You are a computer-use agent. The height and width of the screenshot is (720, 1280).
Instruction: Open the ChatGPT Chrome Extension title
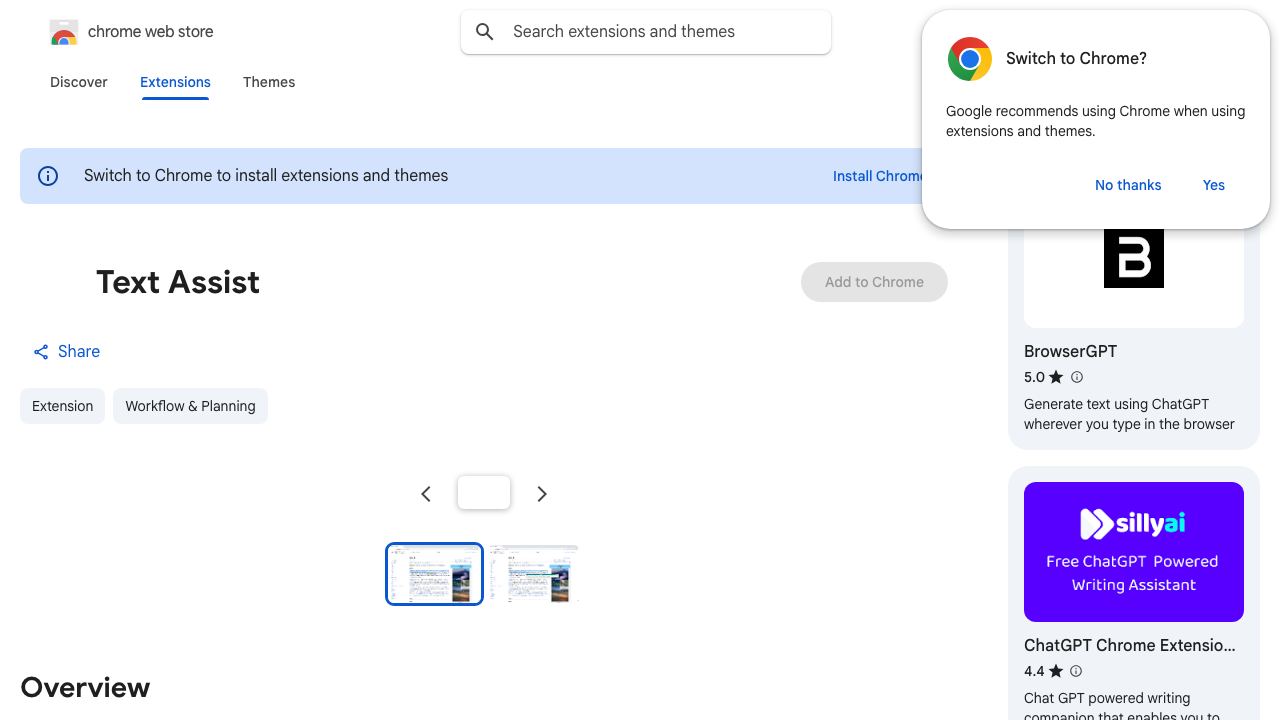pyautogui.click(x=1130, y=646)
